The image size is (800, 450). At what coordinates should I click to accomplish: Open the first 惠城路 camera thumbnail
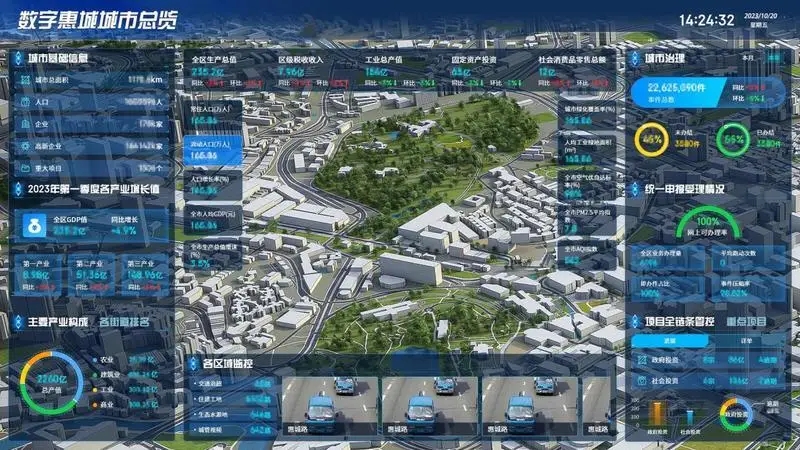click(x=328, y=405)
